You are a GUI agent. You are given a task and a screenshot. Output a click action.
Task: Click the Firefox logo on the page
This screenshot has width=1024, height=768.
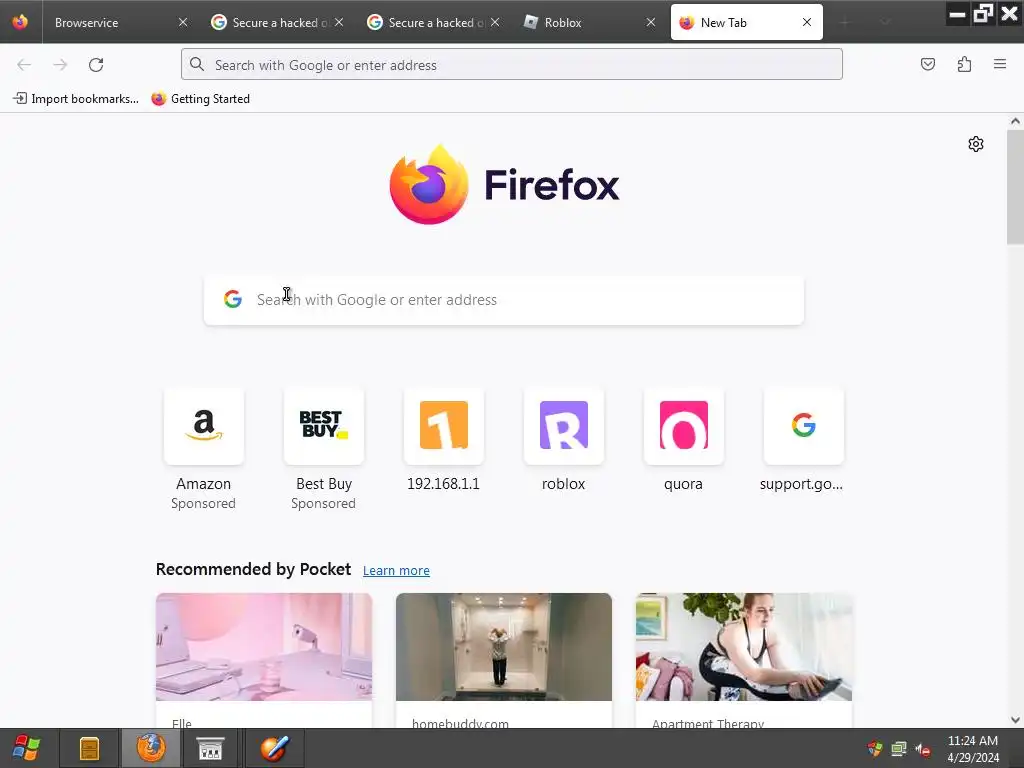[x=504, y=185]
